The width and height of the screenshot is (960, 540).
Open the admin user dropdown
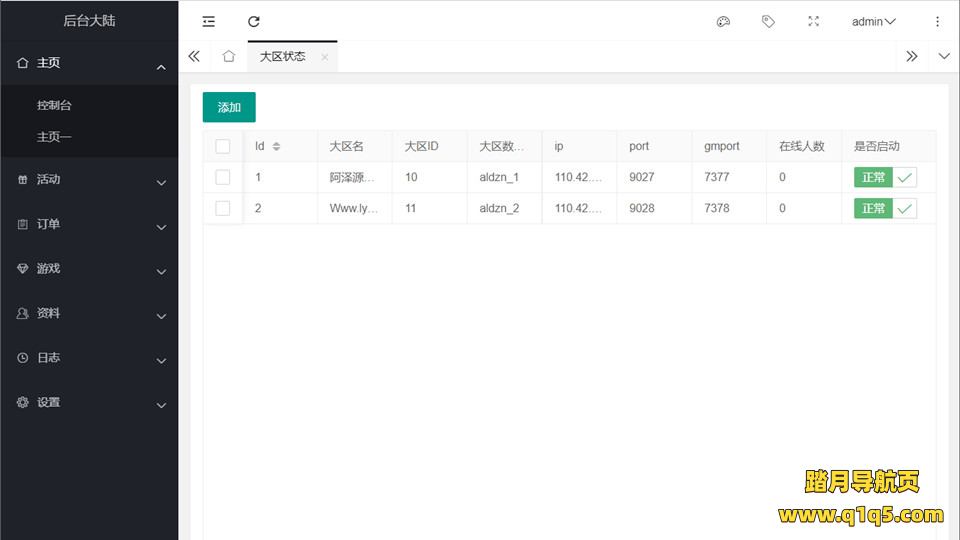coord(873,21)
